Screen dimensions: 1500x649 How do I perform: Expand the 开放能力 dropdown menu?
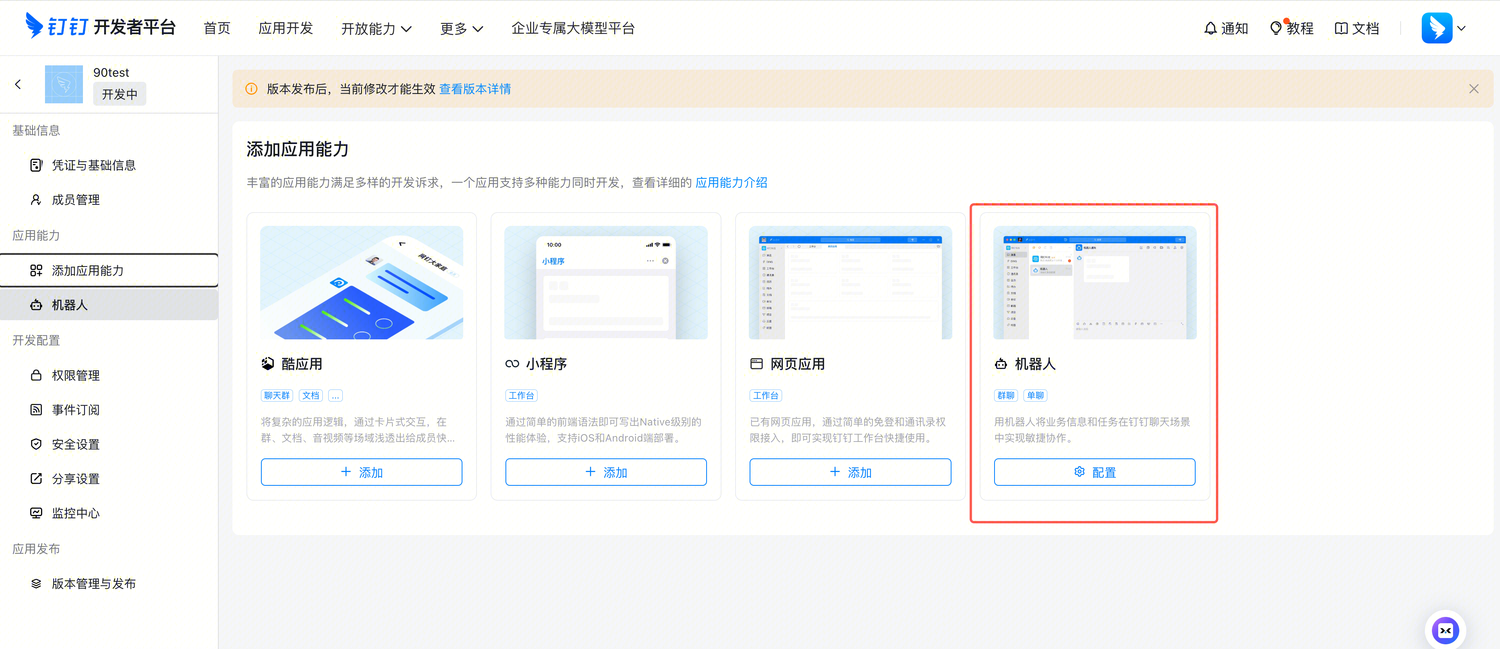pyautogui.click(x=376, y=28)
